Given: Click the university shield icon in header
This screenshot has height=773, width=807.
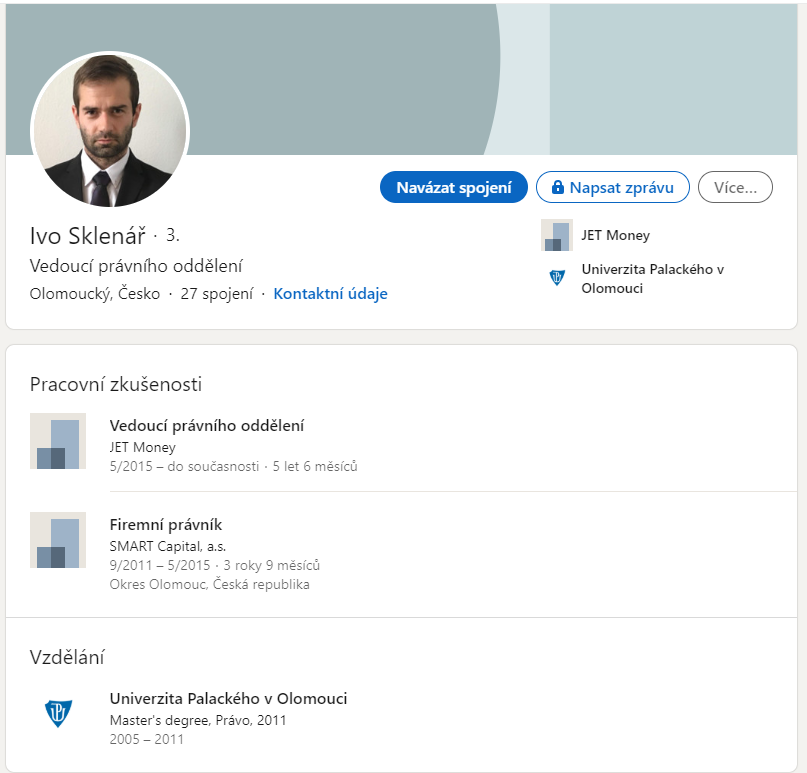Looking at the screenshot, I should pos(556,278).
